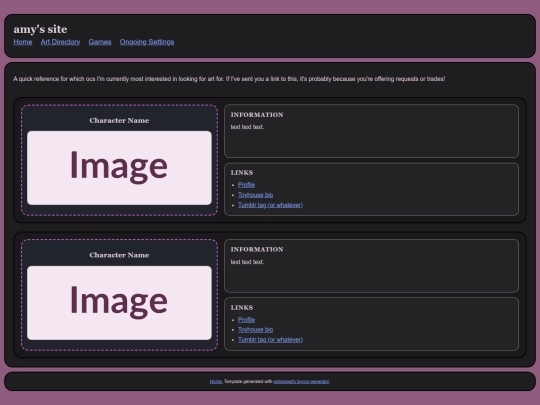The image size is (540, 405).
Task: Click the second character's placeholder image
Action: (x=119, y=303)
